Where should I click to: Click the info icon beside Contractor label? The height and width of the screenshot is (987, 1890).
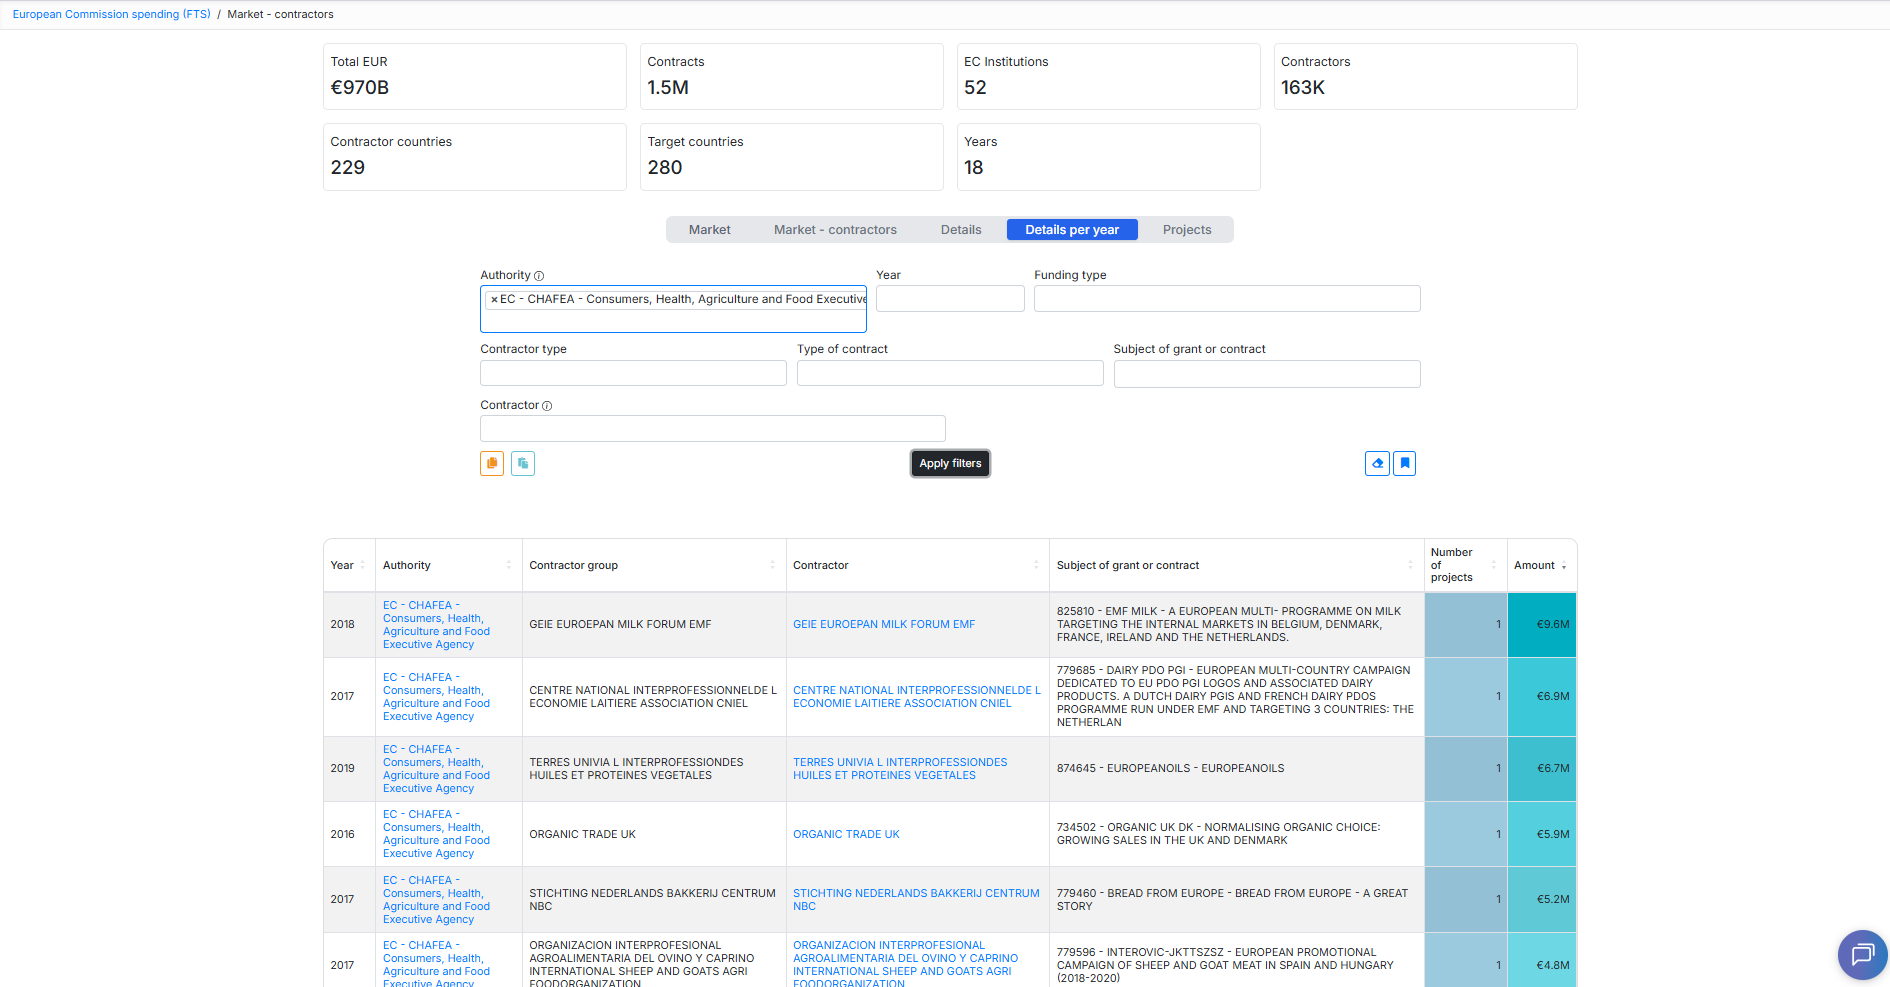pos(547,406)
